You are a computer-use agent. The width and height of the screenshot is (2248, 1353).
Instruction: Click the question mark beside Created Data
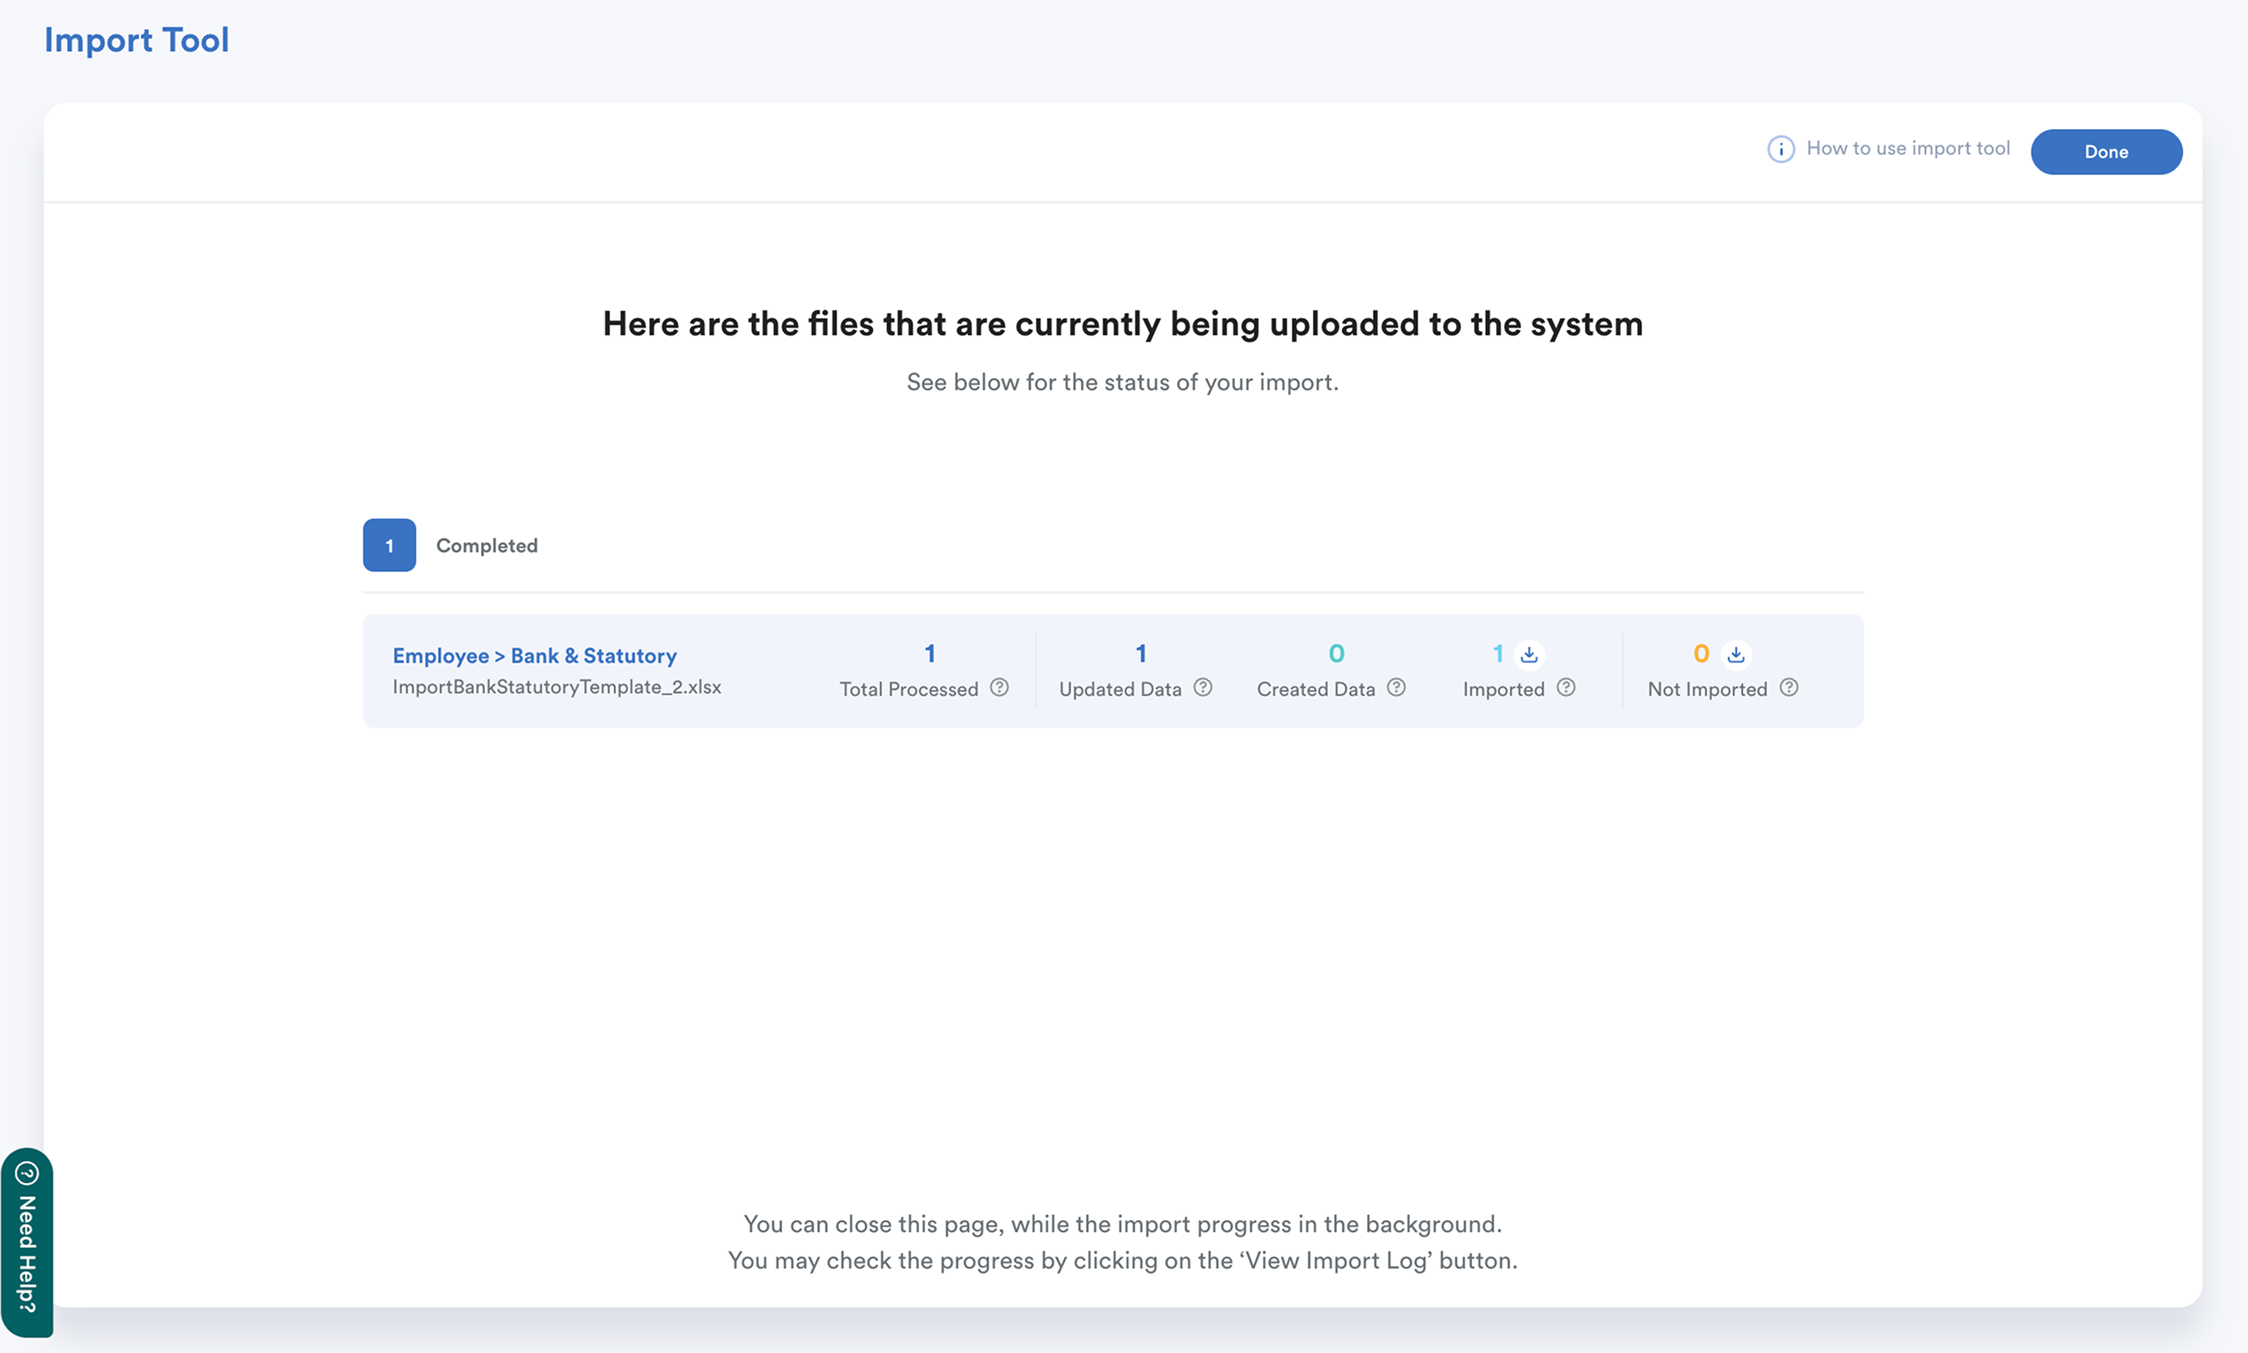1396,687
